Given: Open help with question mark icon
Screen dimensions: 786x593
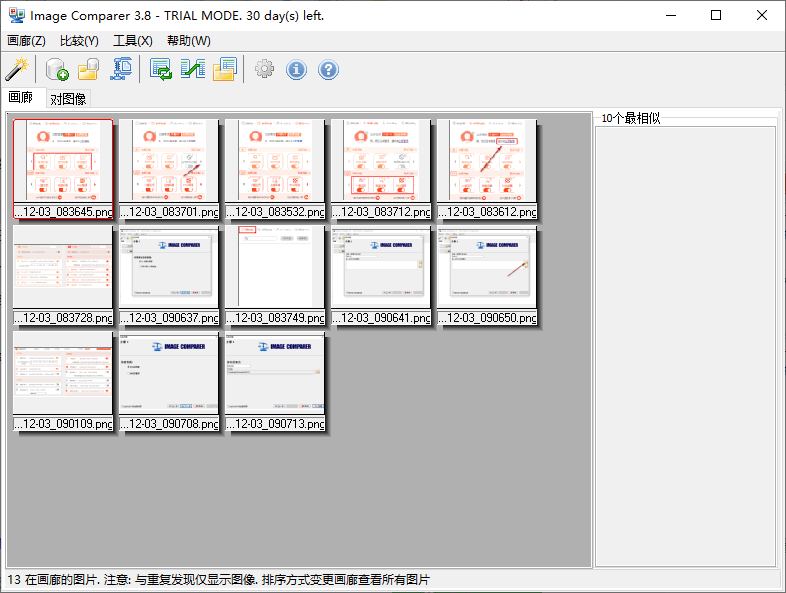Looking at the screenshot, I should pos(328,70).
